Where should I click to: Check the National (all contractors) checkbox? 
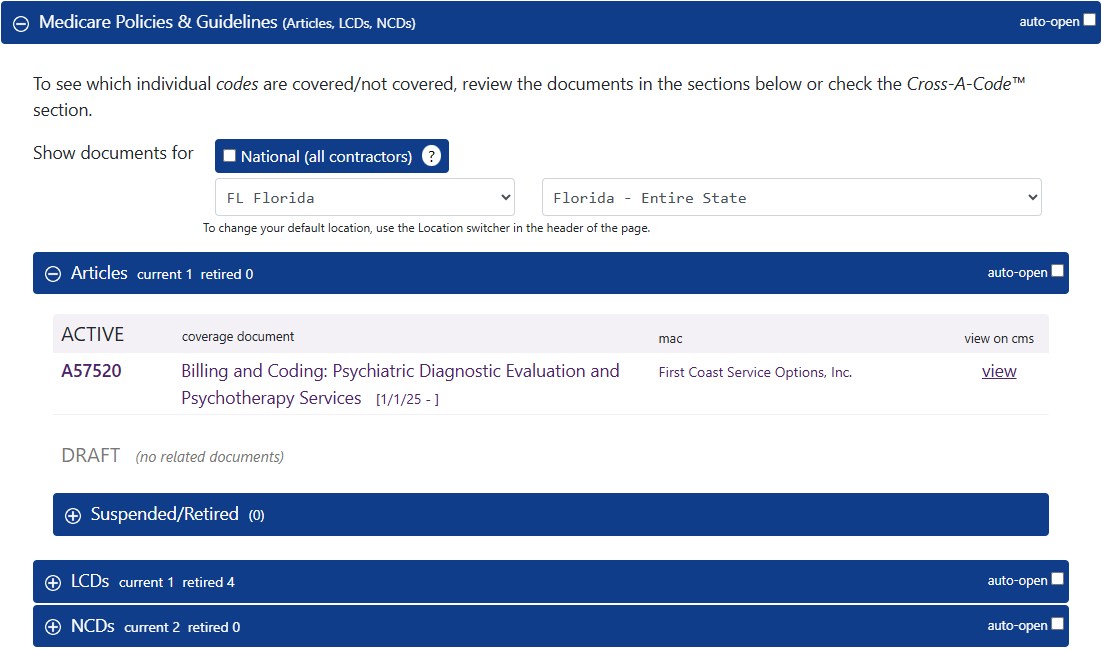tap(229, 155)
